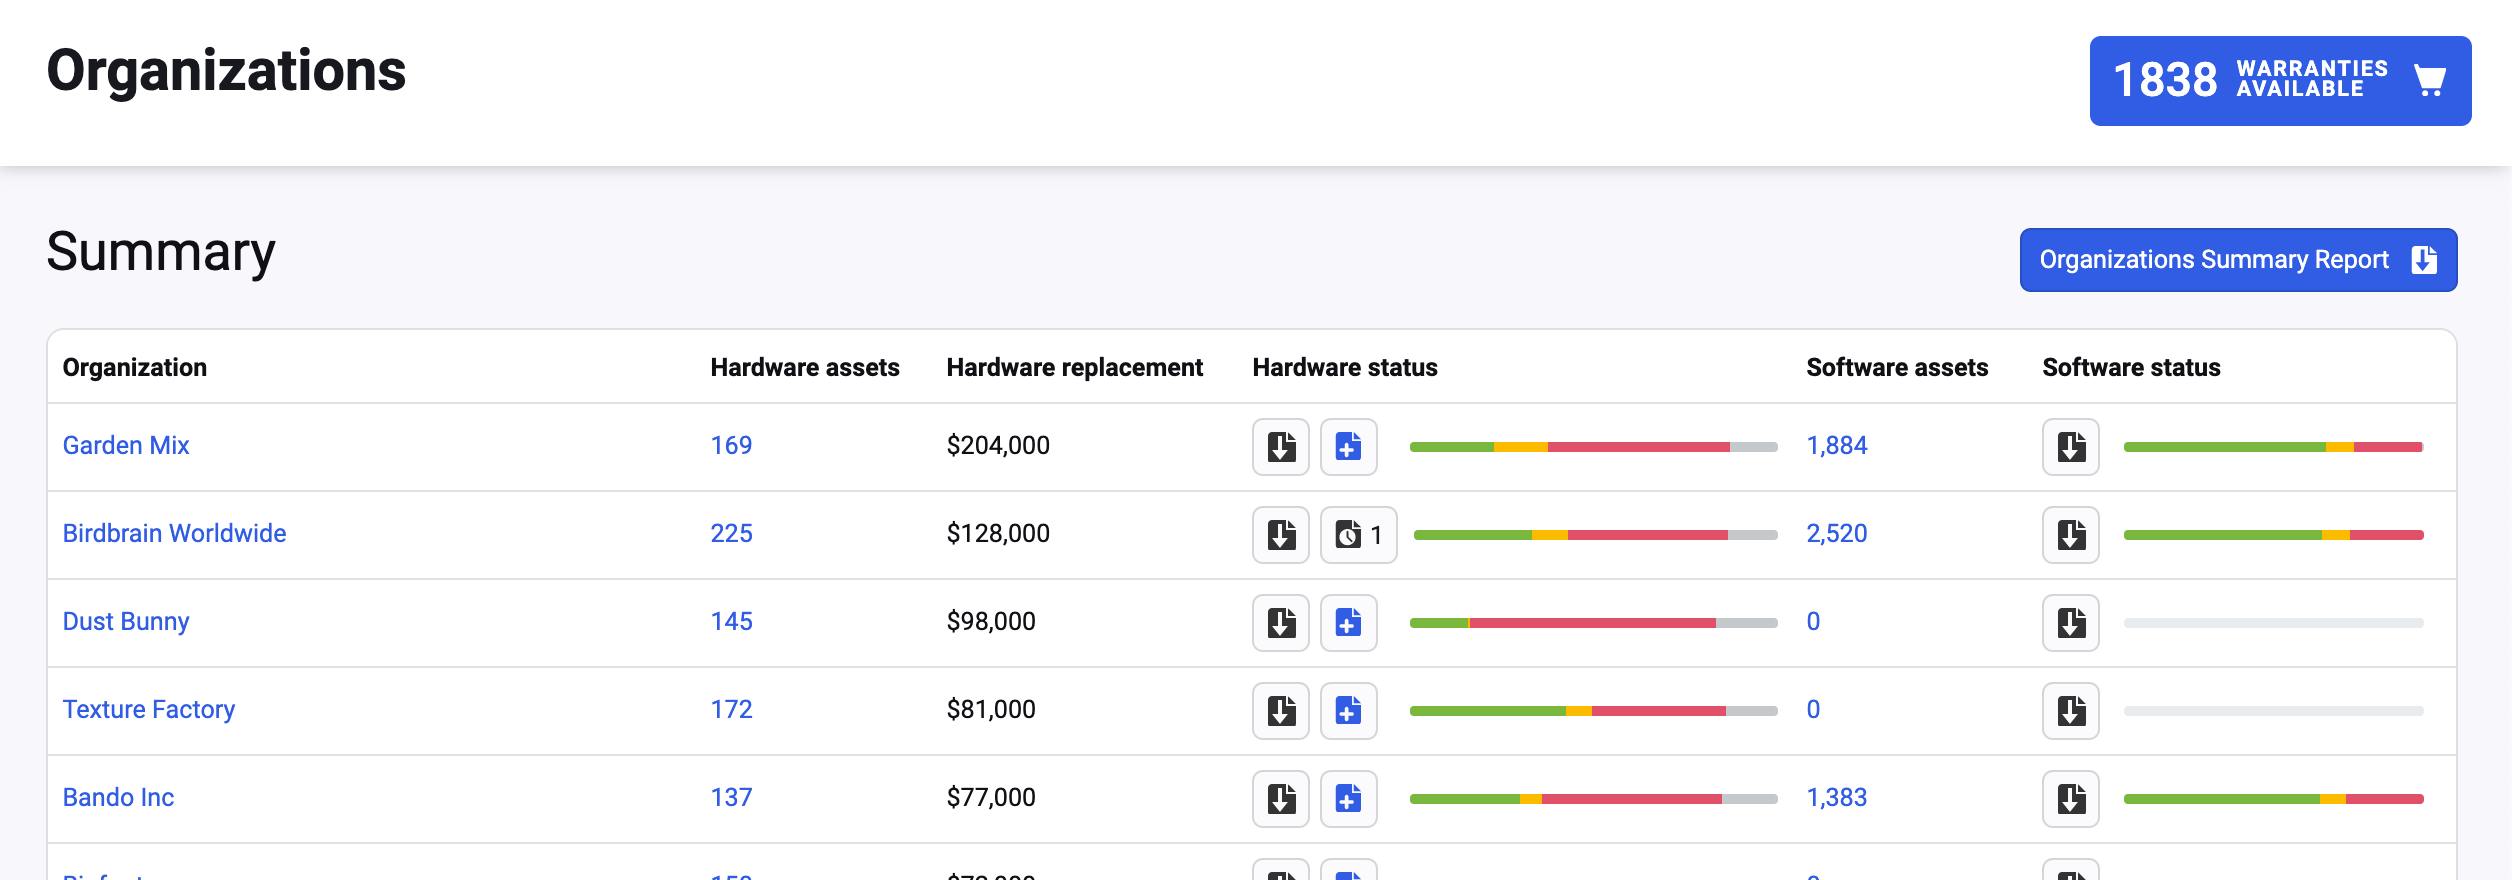This screenshot has width=2512, height=880.
Task: Click the Organizations page title
Action: (x=226, y=72)
